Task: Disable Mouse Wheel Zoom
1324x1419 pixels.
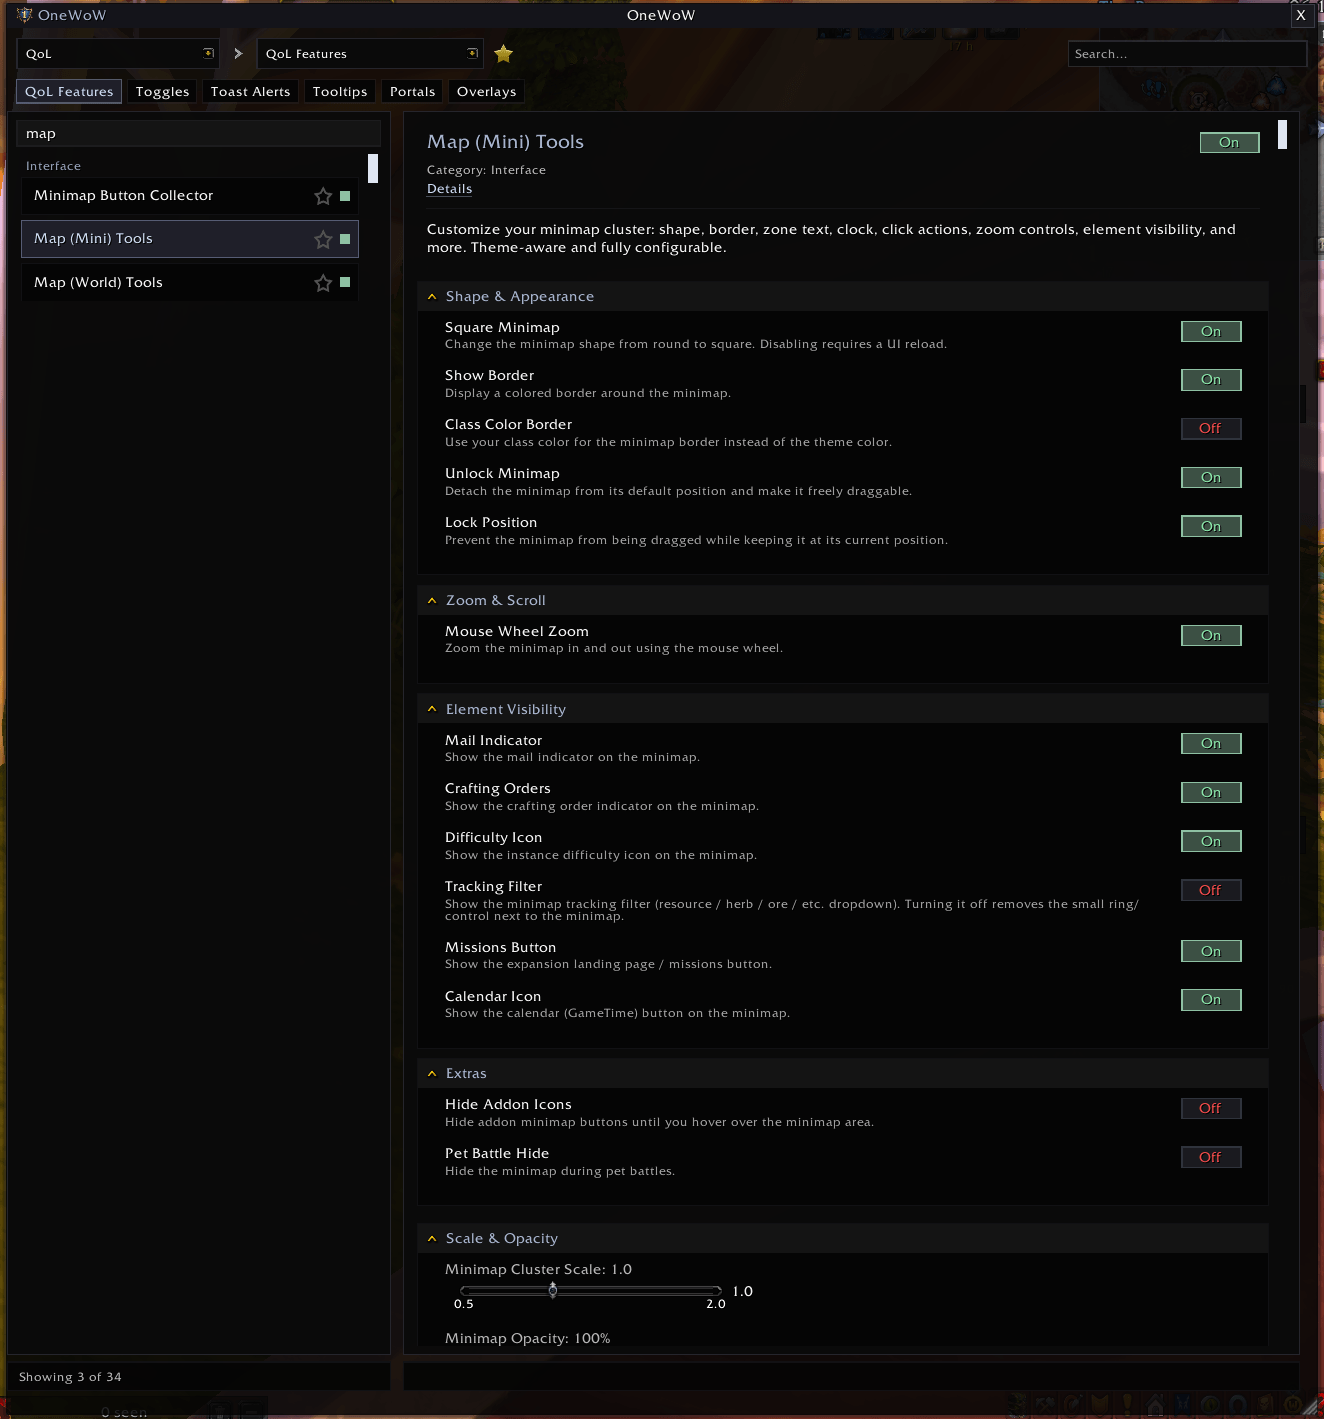Action: 1211,635
